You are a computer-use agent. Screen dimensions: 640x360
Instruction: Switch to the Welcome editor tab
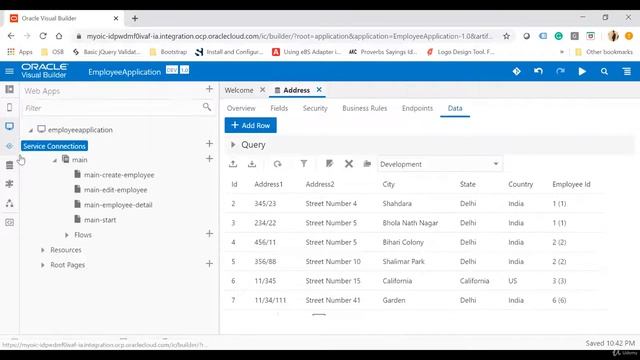tap(239, 90)
